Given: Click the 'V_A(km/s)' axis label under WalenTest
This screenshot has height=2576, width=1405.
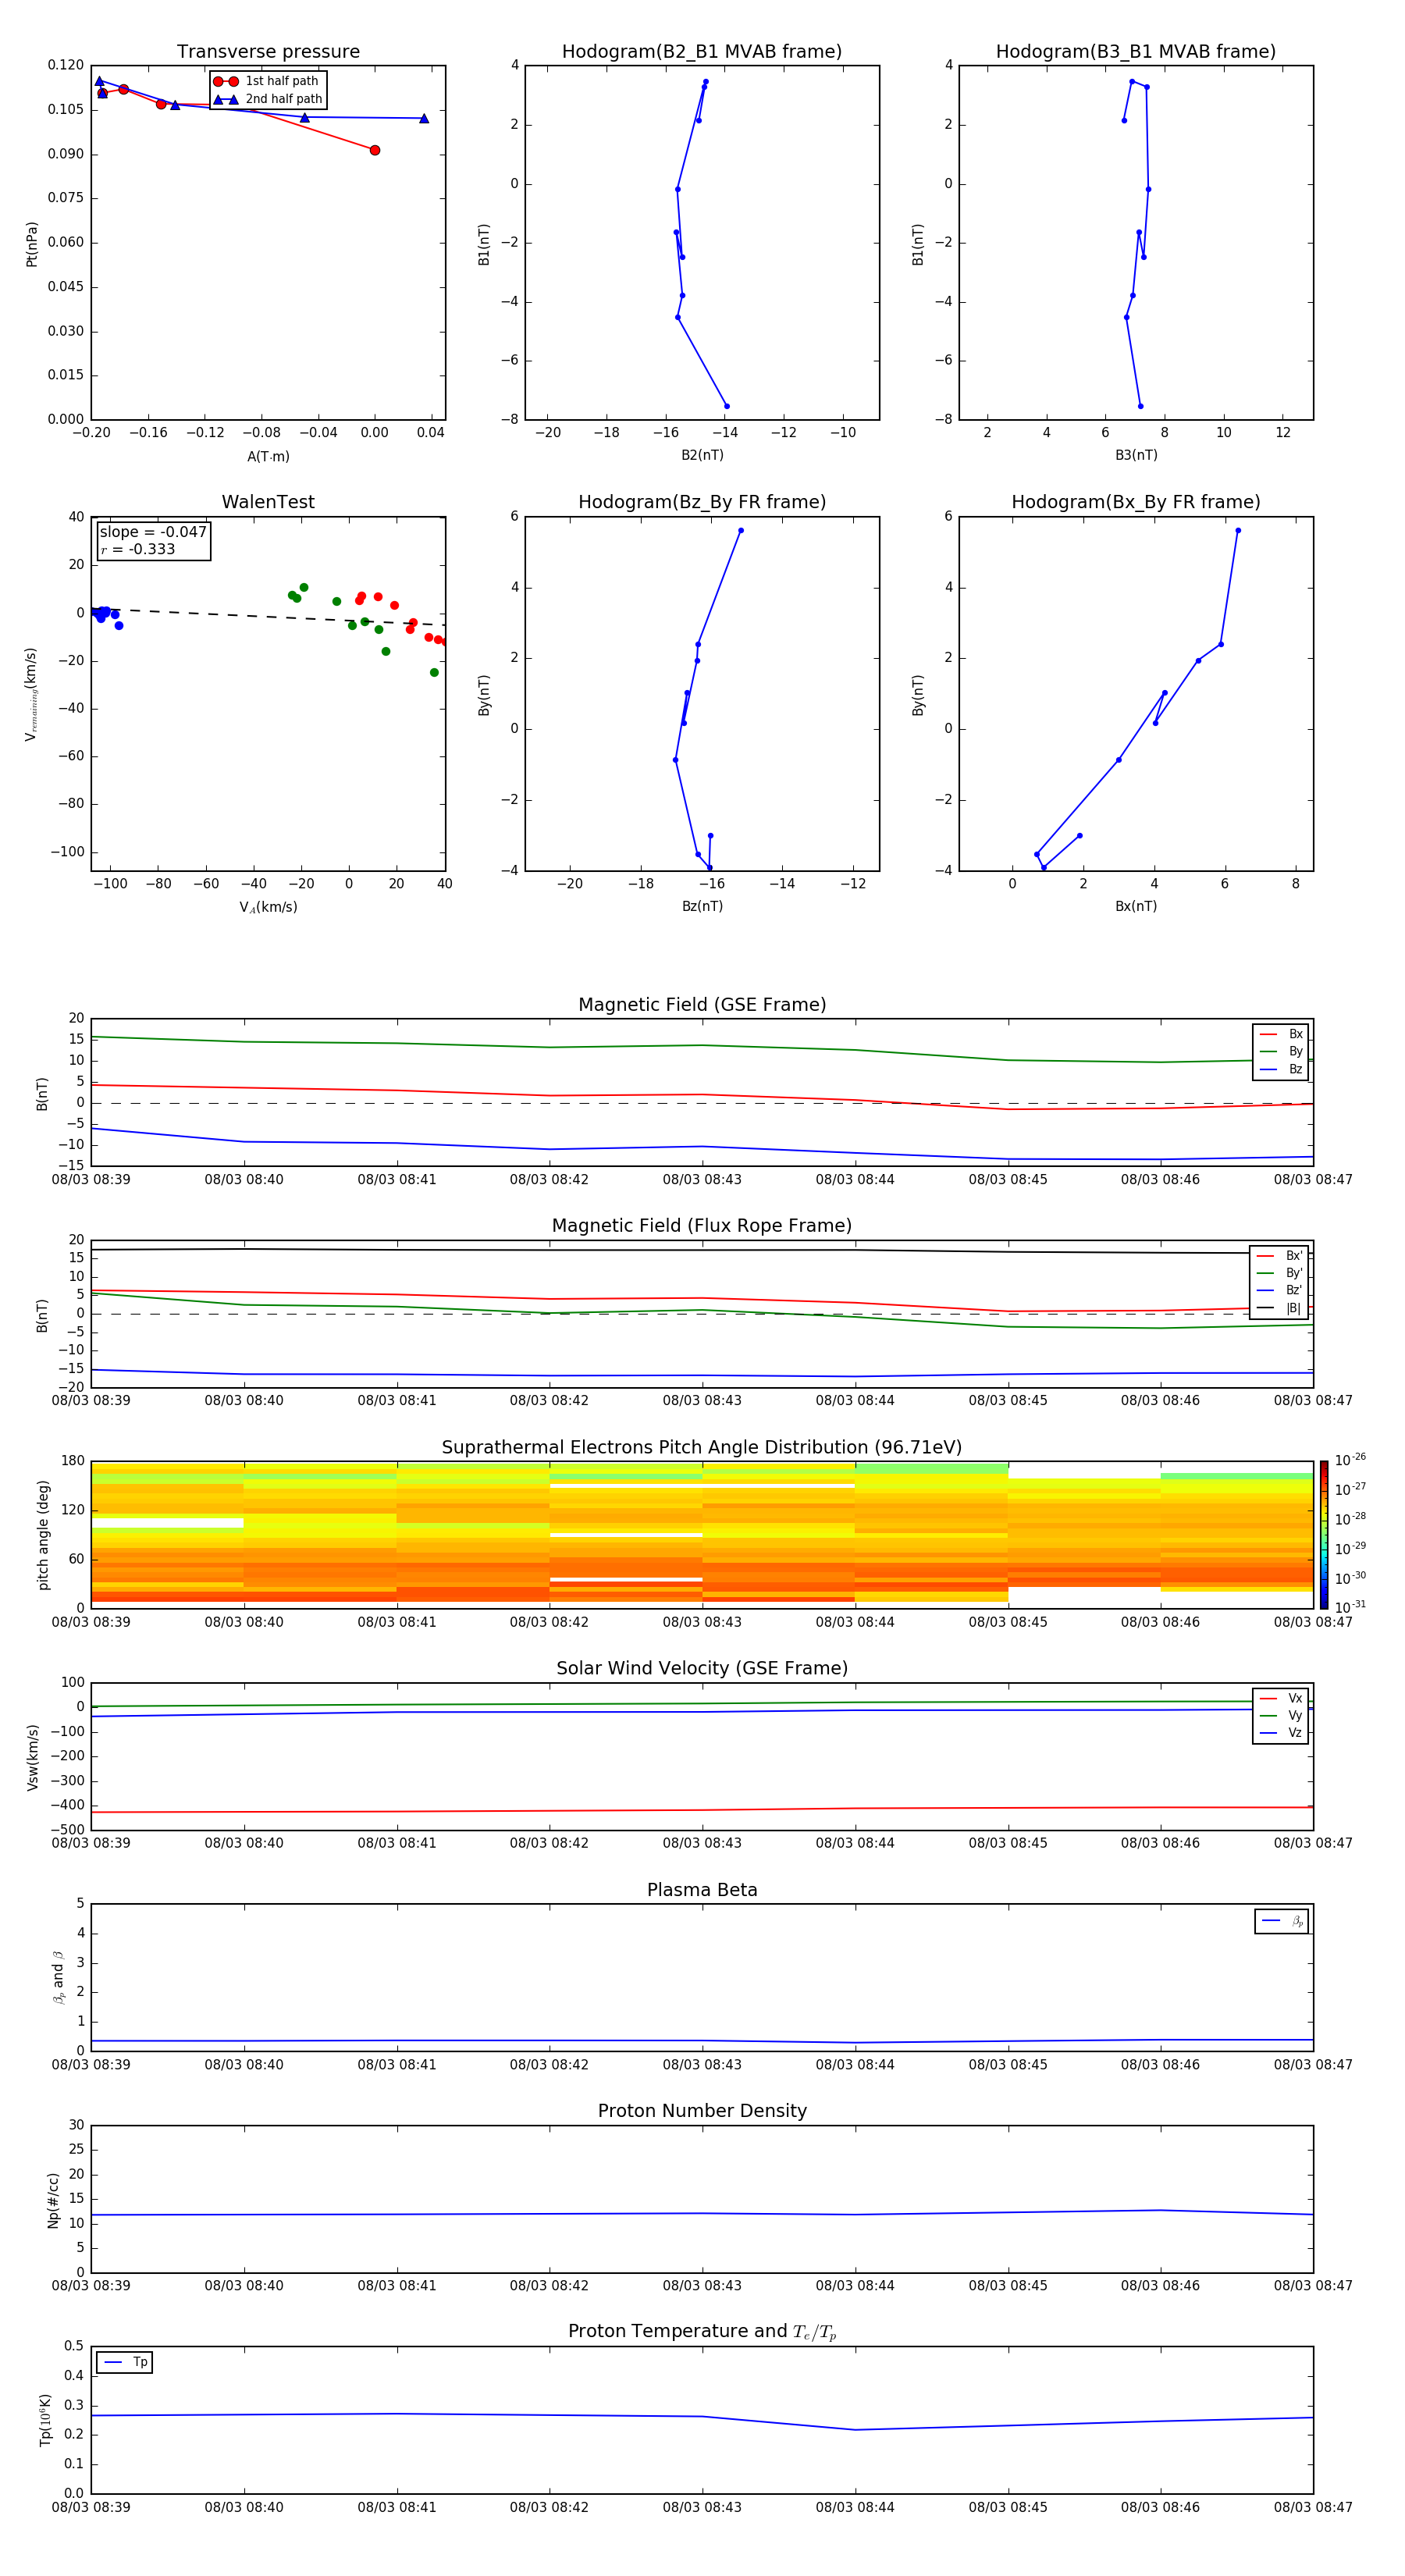Looking at the screenshot, I should pyautogui.click(x=268, y=907).
